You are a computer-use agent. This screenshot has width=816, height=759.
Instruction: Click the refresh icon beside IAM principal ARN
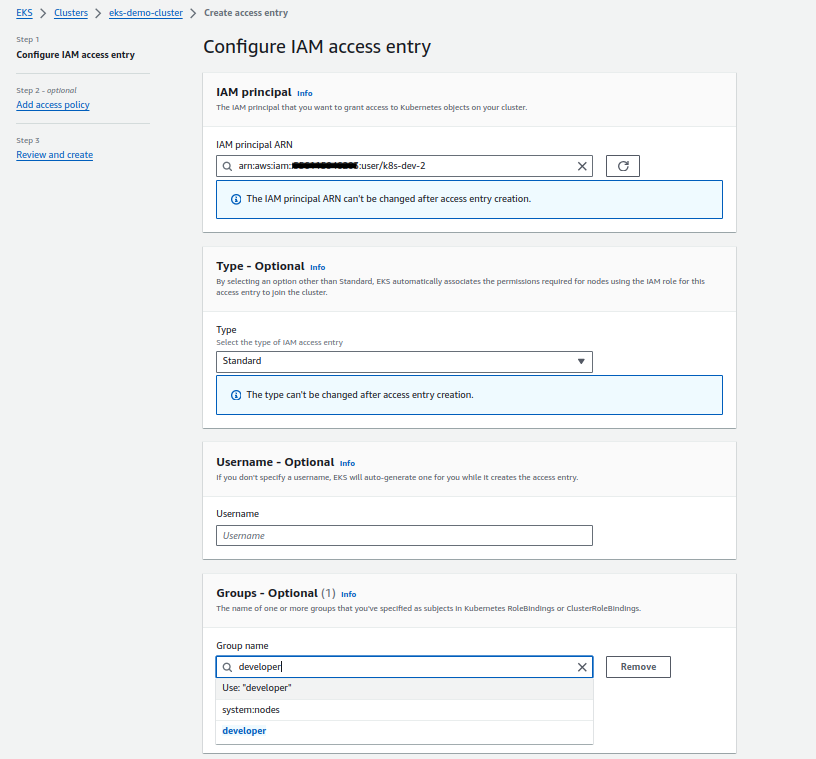(x=623, y=166)
